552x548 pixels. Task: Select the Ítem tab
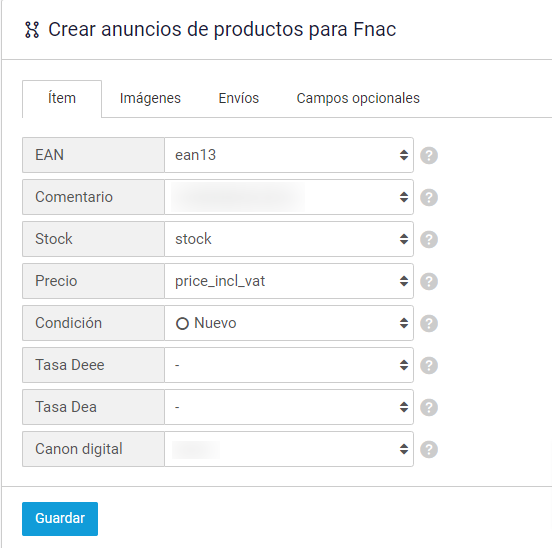62,98
